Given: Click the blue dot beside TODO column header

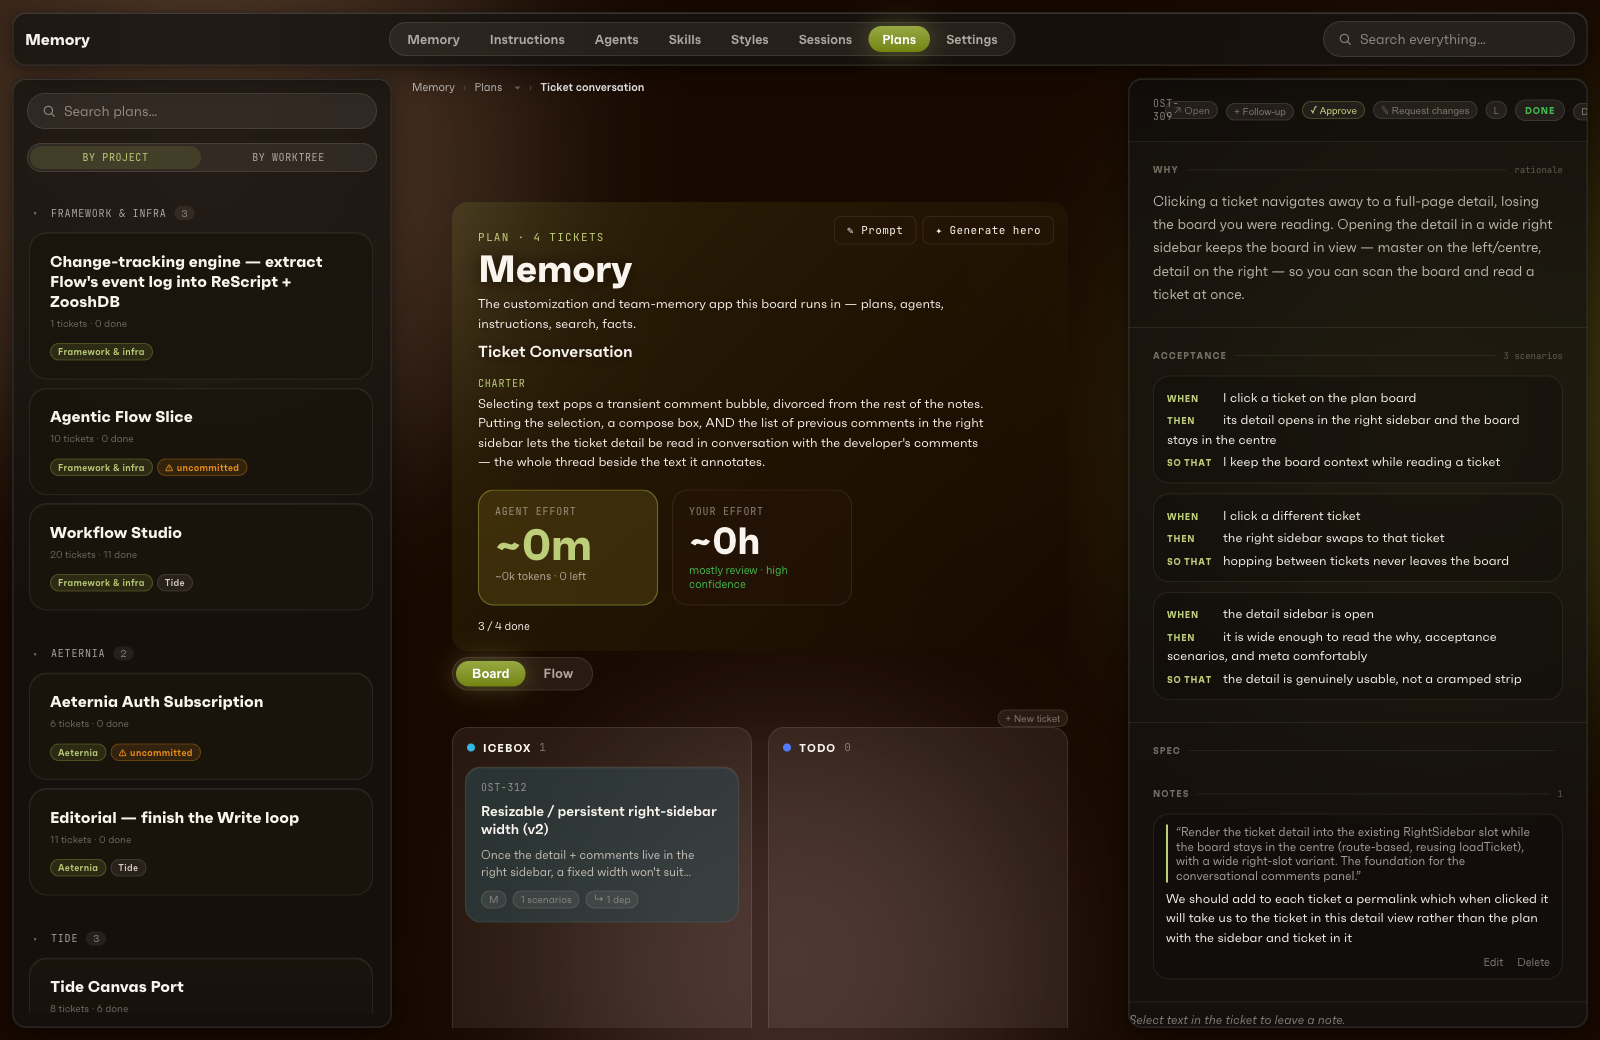Looking at the screenshot, I should click(x=787, y=748).
